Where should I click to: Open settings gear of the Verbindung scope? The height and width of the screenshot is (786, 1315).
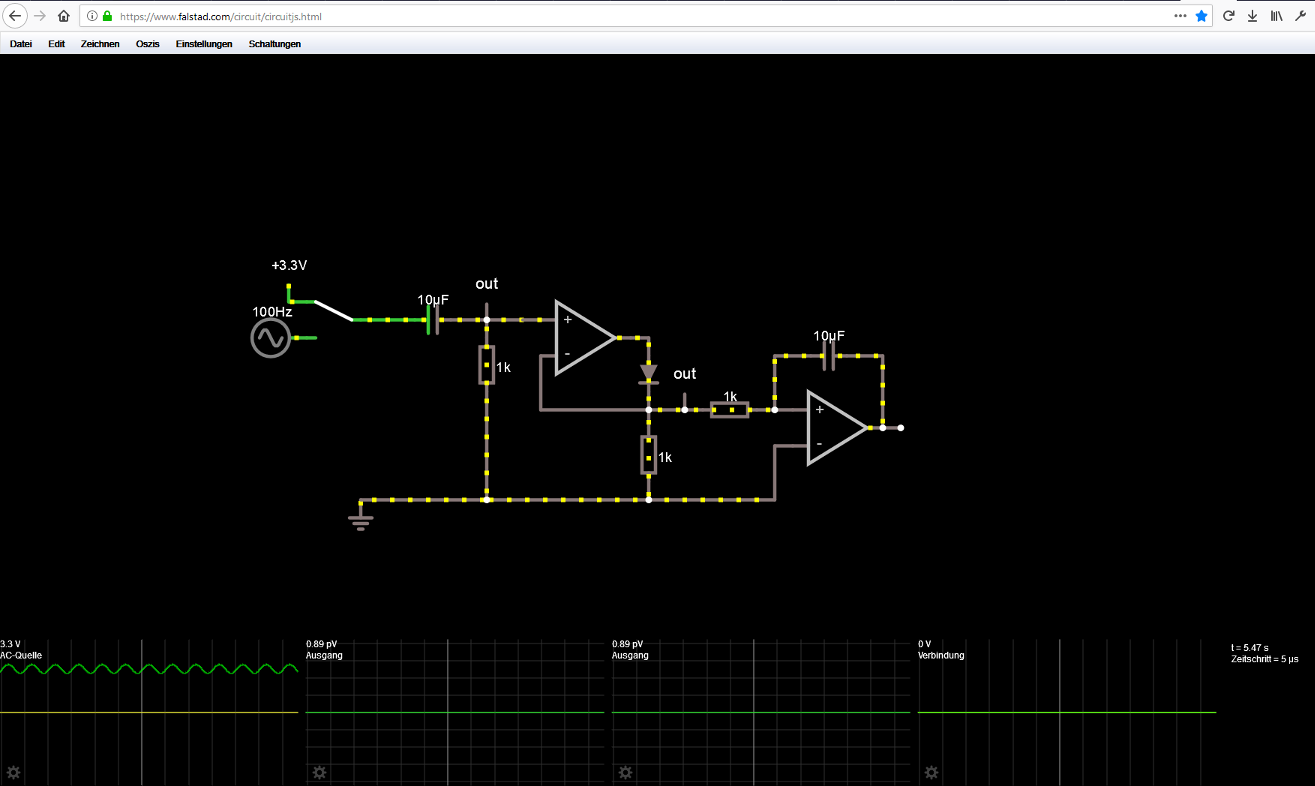[931, 773]
